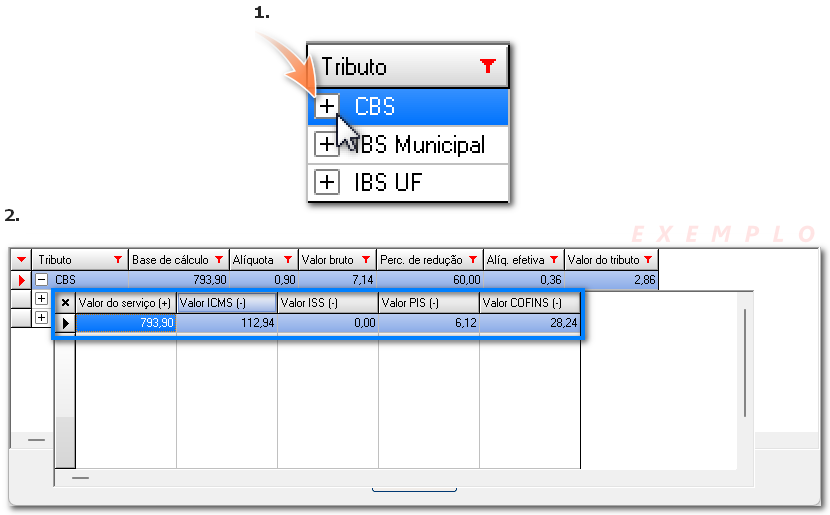Screen dimensions: 830x515
Task: Expand the IBS Municipal row
Action: coord(327,144)
